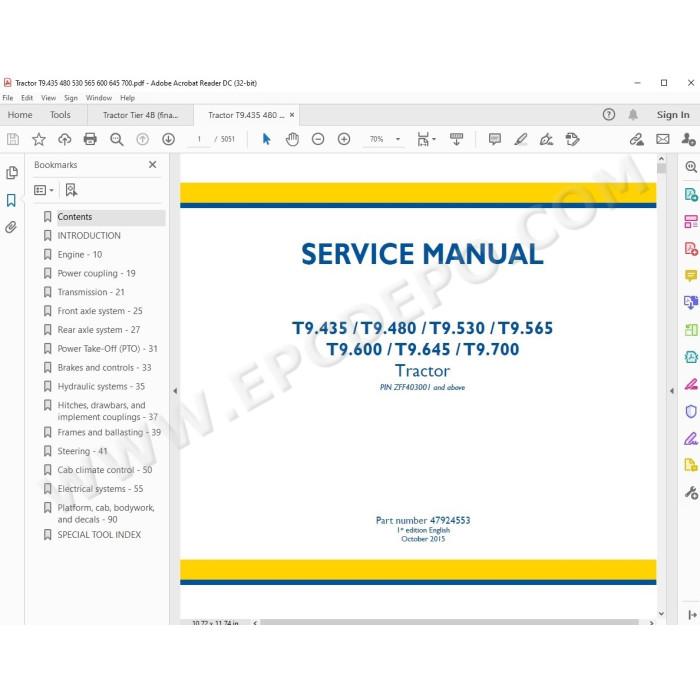Collapse the left navigation pane arrow

click(x=175, y=391)
